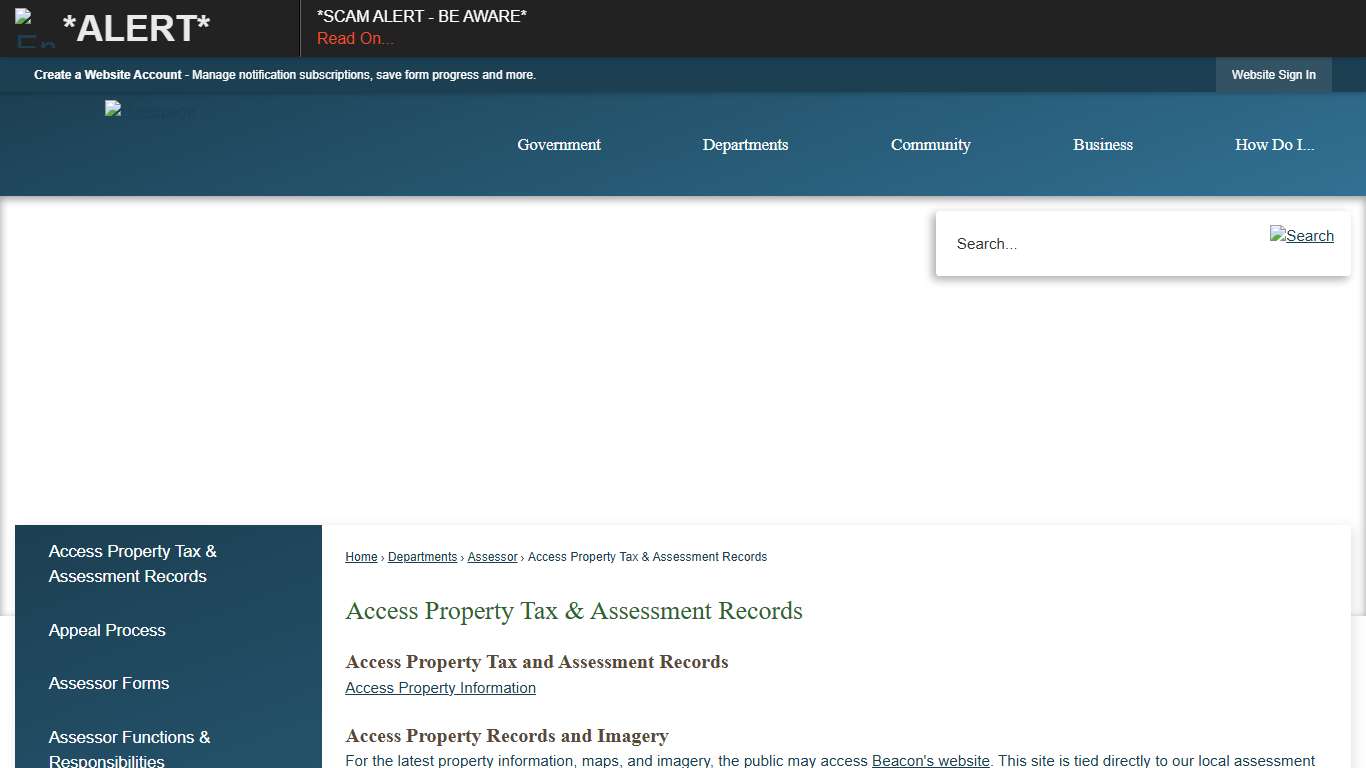The image size is (1366, 768).
Task: Open the Community navigation menu
Action: 930,144
